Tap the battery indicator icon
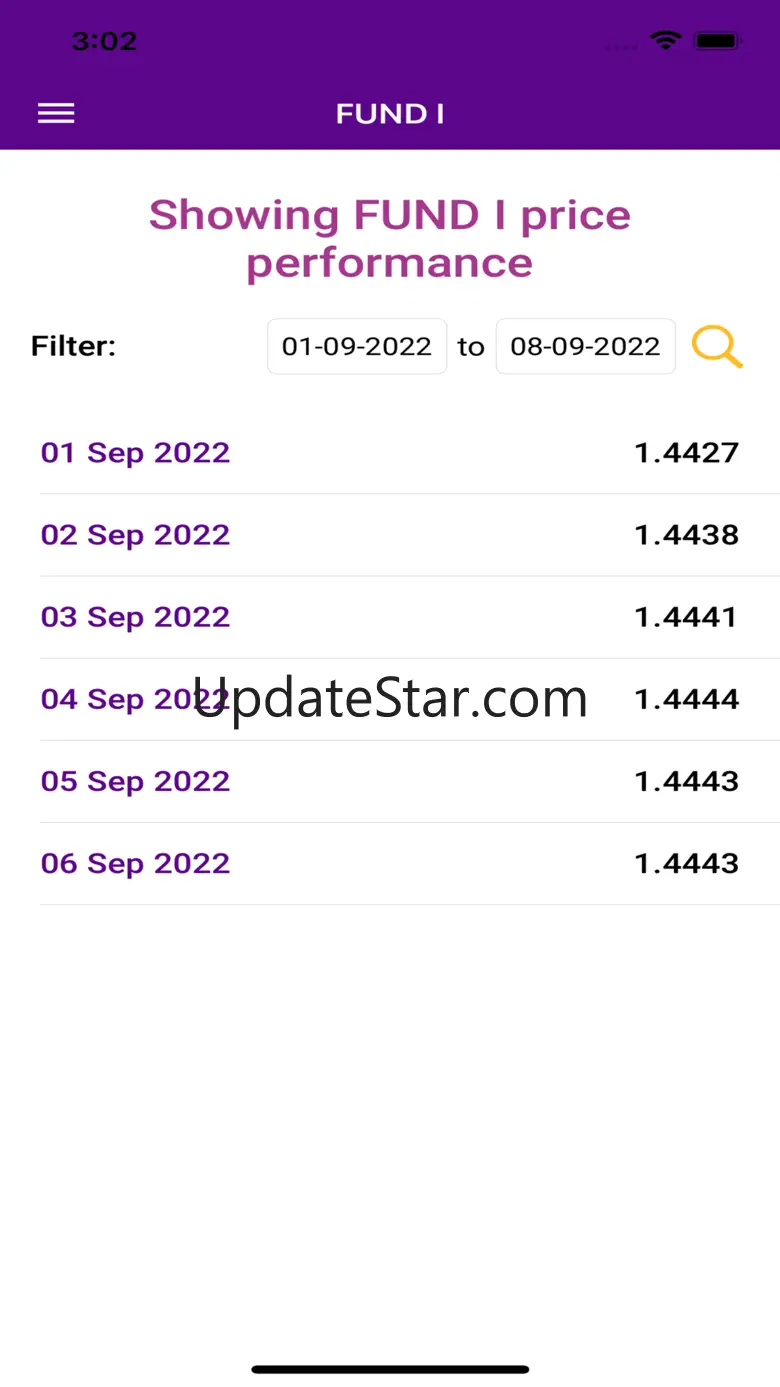 [x=717, y=41]
